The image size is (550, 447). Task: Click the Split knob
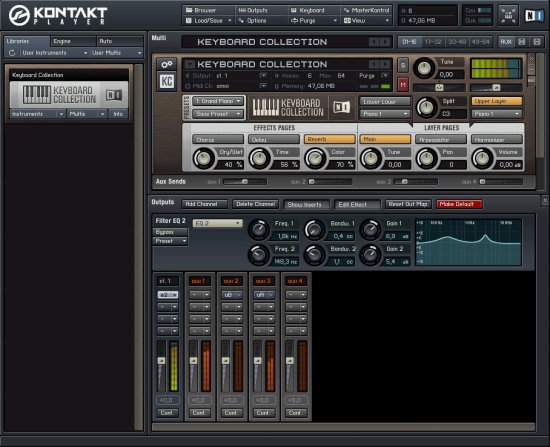tap(426, 108)
